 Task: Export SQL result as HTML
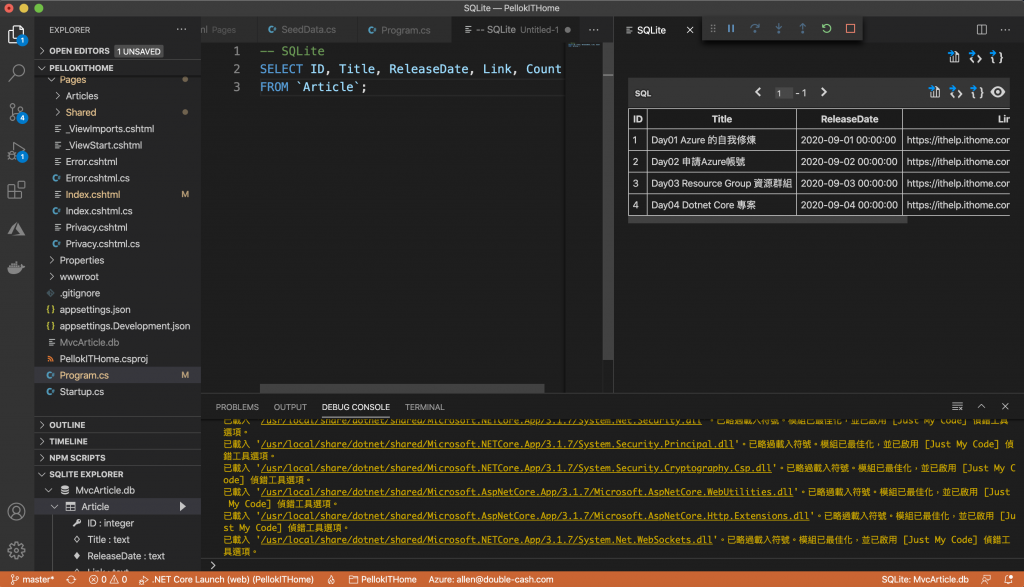click(x=955, y=92)
